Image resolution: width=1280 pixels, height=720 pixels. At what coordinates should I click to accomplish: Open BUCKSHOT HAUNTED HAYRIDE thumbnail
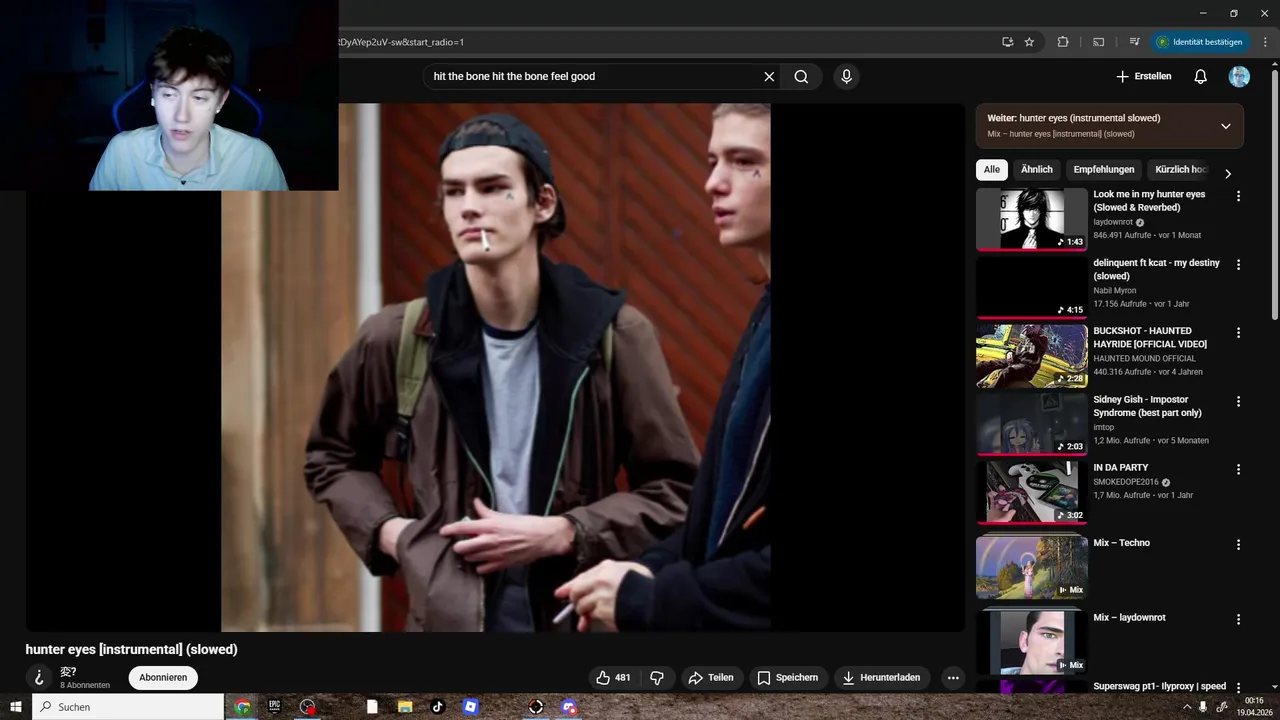(x=1031, y=355)
